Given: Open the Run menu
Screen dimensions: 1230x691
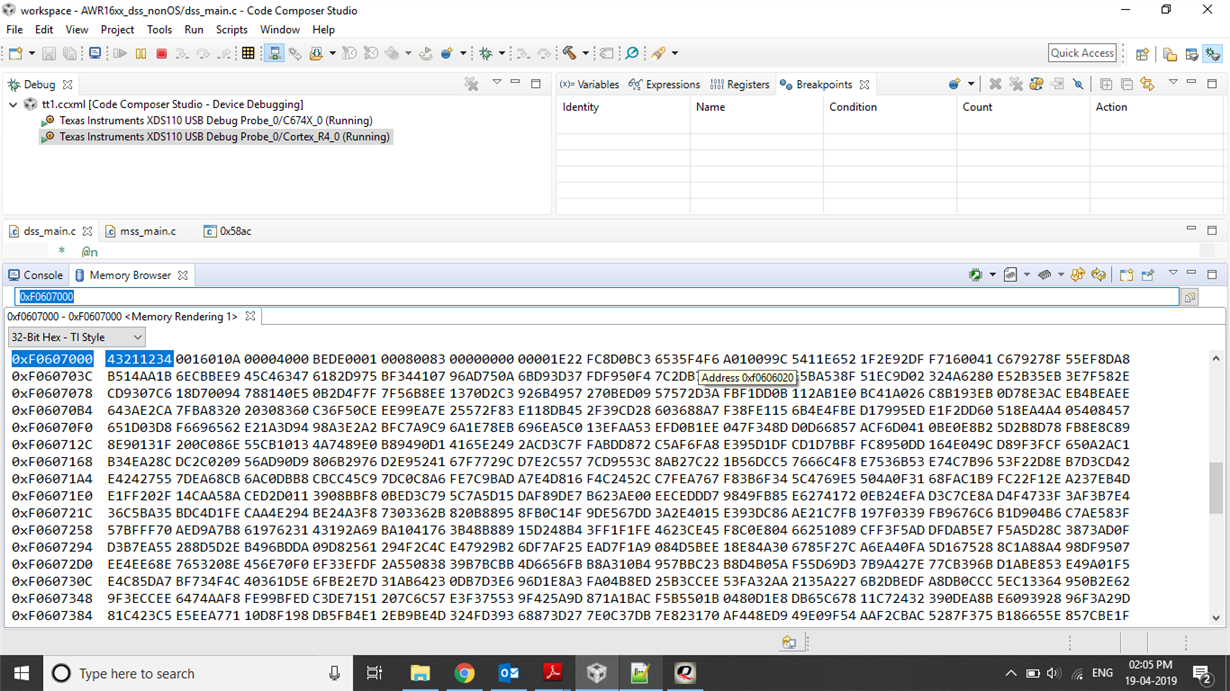Looking at the screenshot, I should 193,30.
